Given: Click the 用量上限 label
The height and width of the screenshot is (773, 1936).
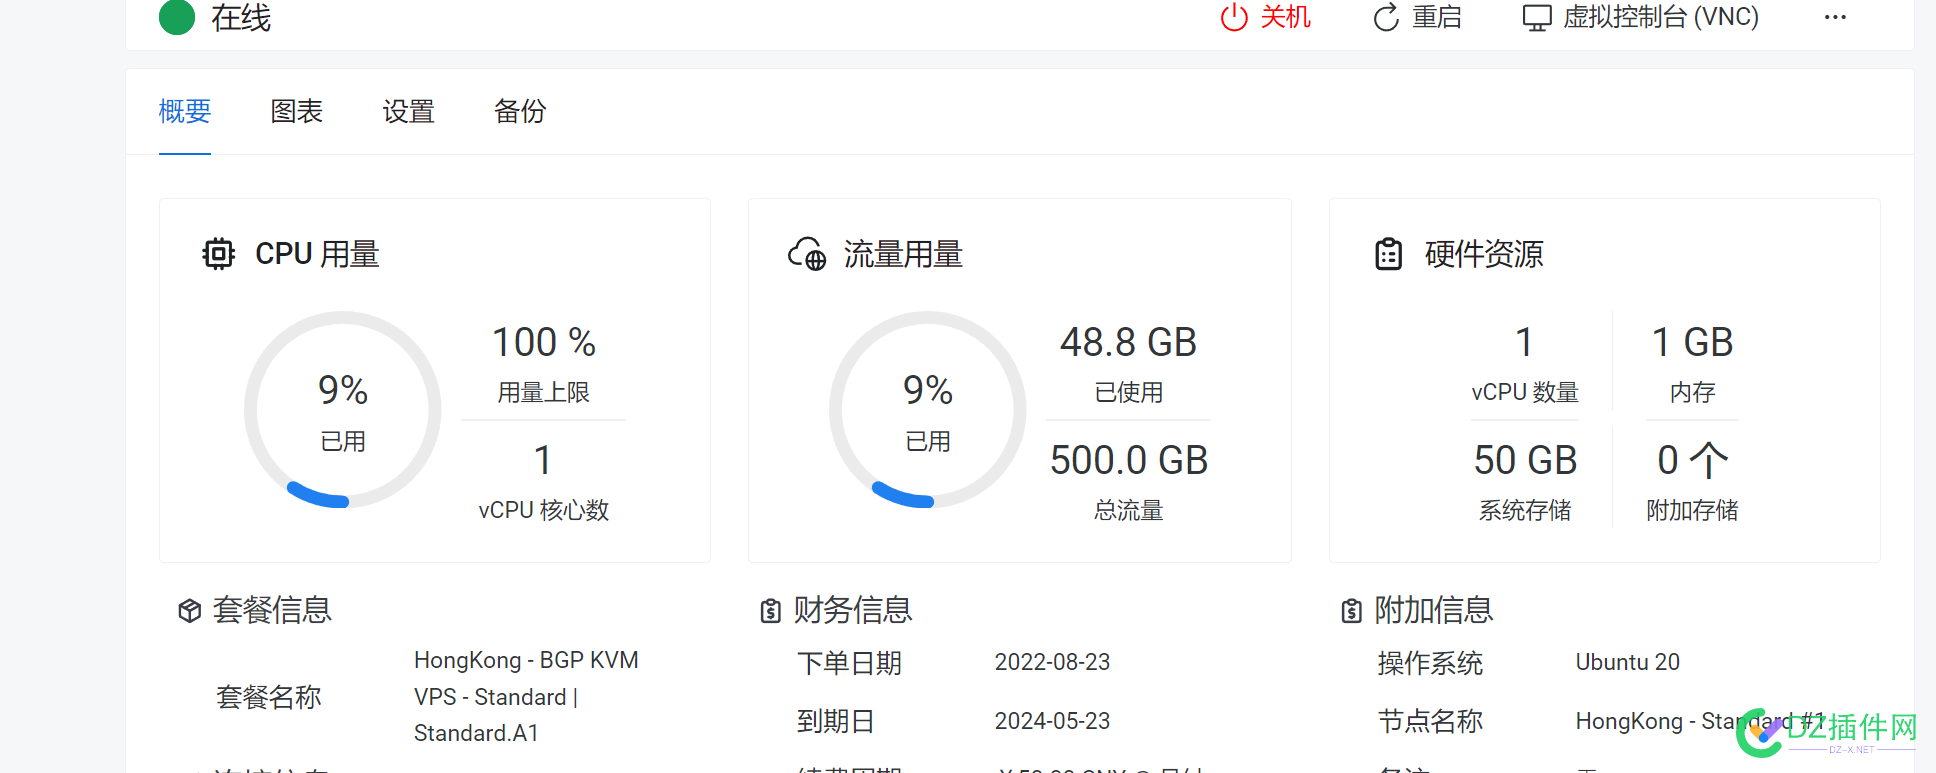Looking at the screenshot, I should [544, 393].
